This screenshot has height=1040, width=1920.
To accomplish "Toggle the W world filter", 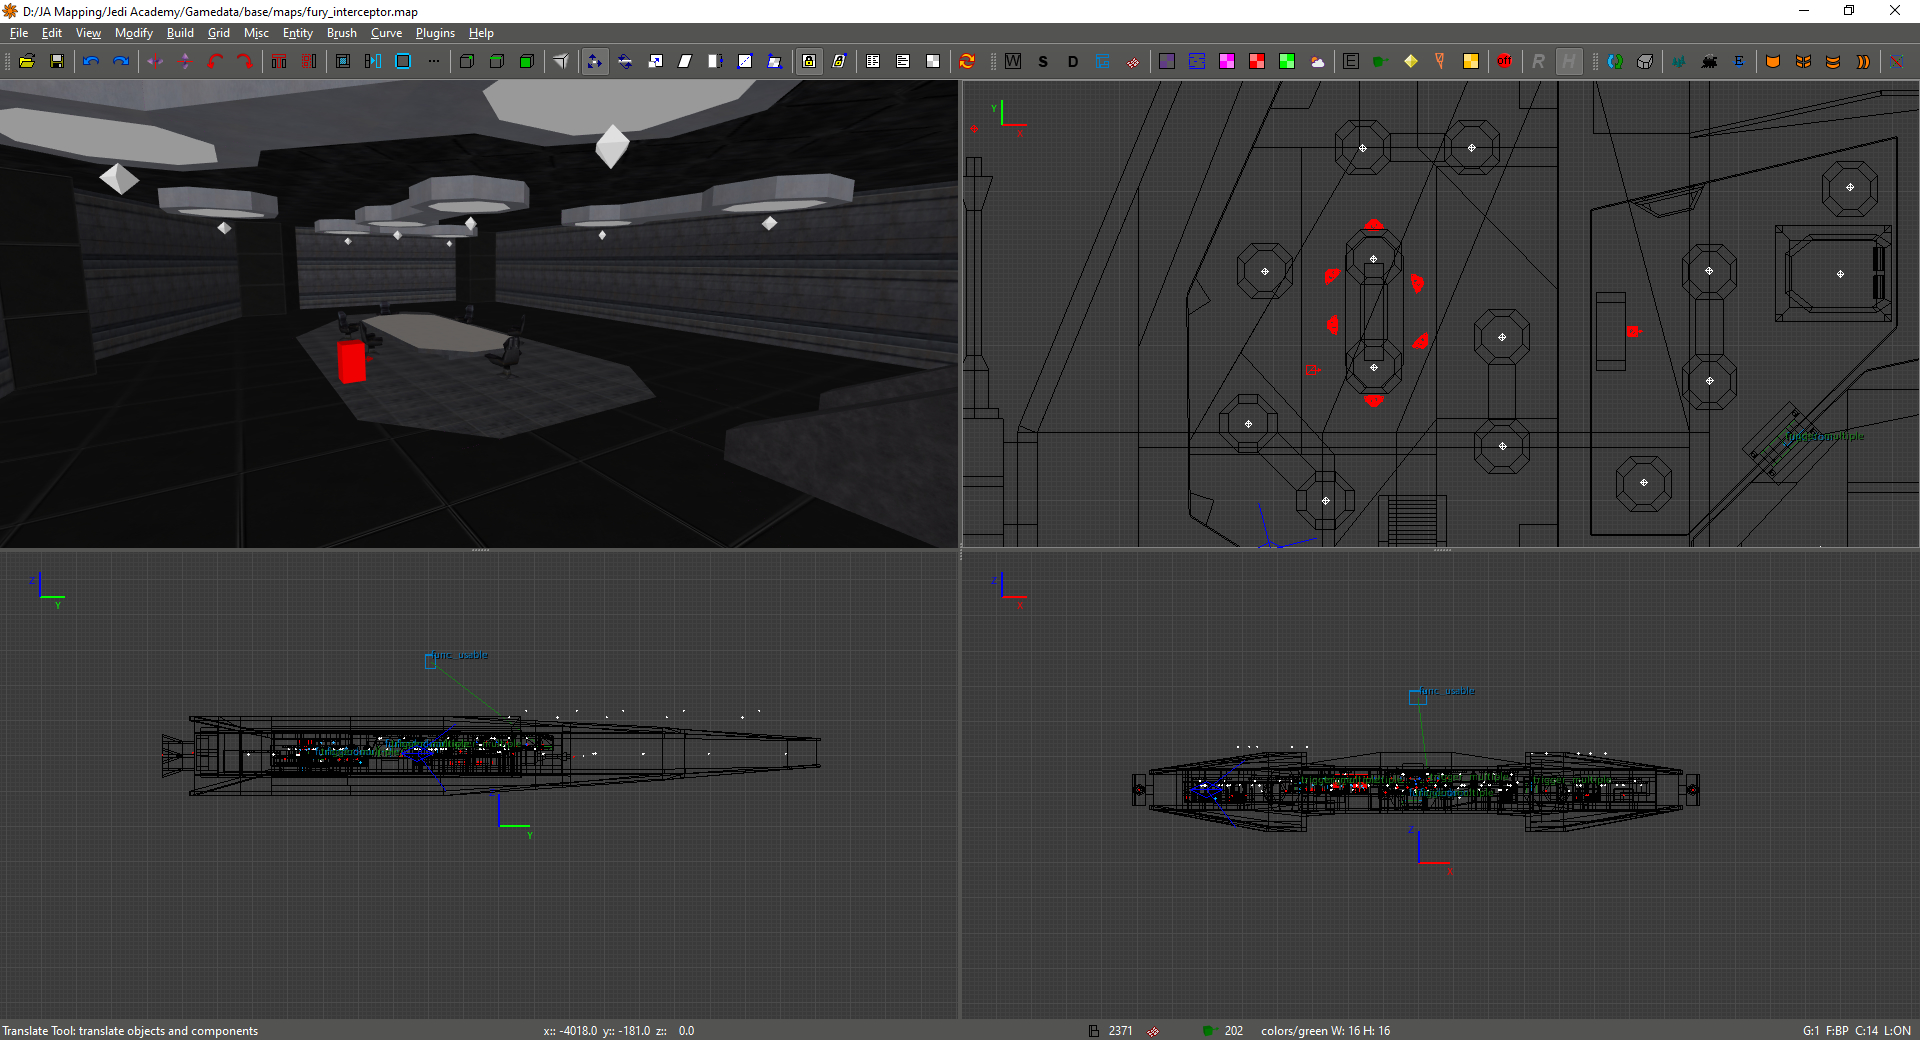I will (x=1013, y=61).
